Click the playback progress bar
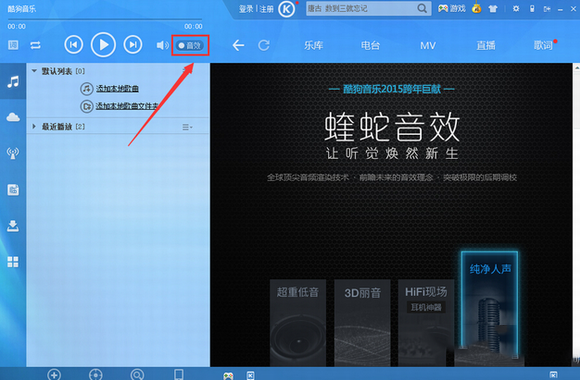 click(x=105, y=19)
